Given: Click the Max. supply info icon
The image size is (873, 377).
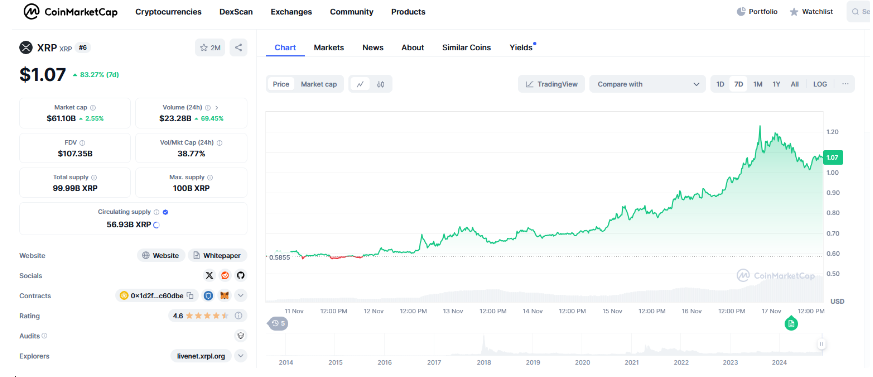Looking at the screenshot, I should pyautogui.click(x=210, y=177).
